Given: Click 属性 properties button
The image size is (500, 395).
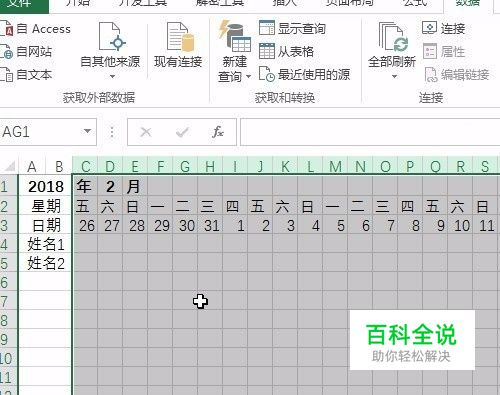Looking at the screenshot, I should [444, 52].
